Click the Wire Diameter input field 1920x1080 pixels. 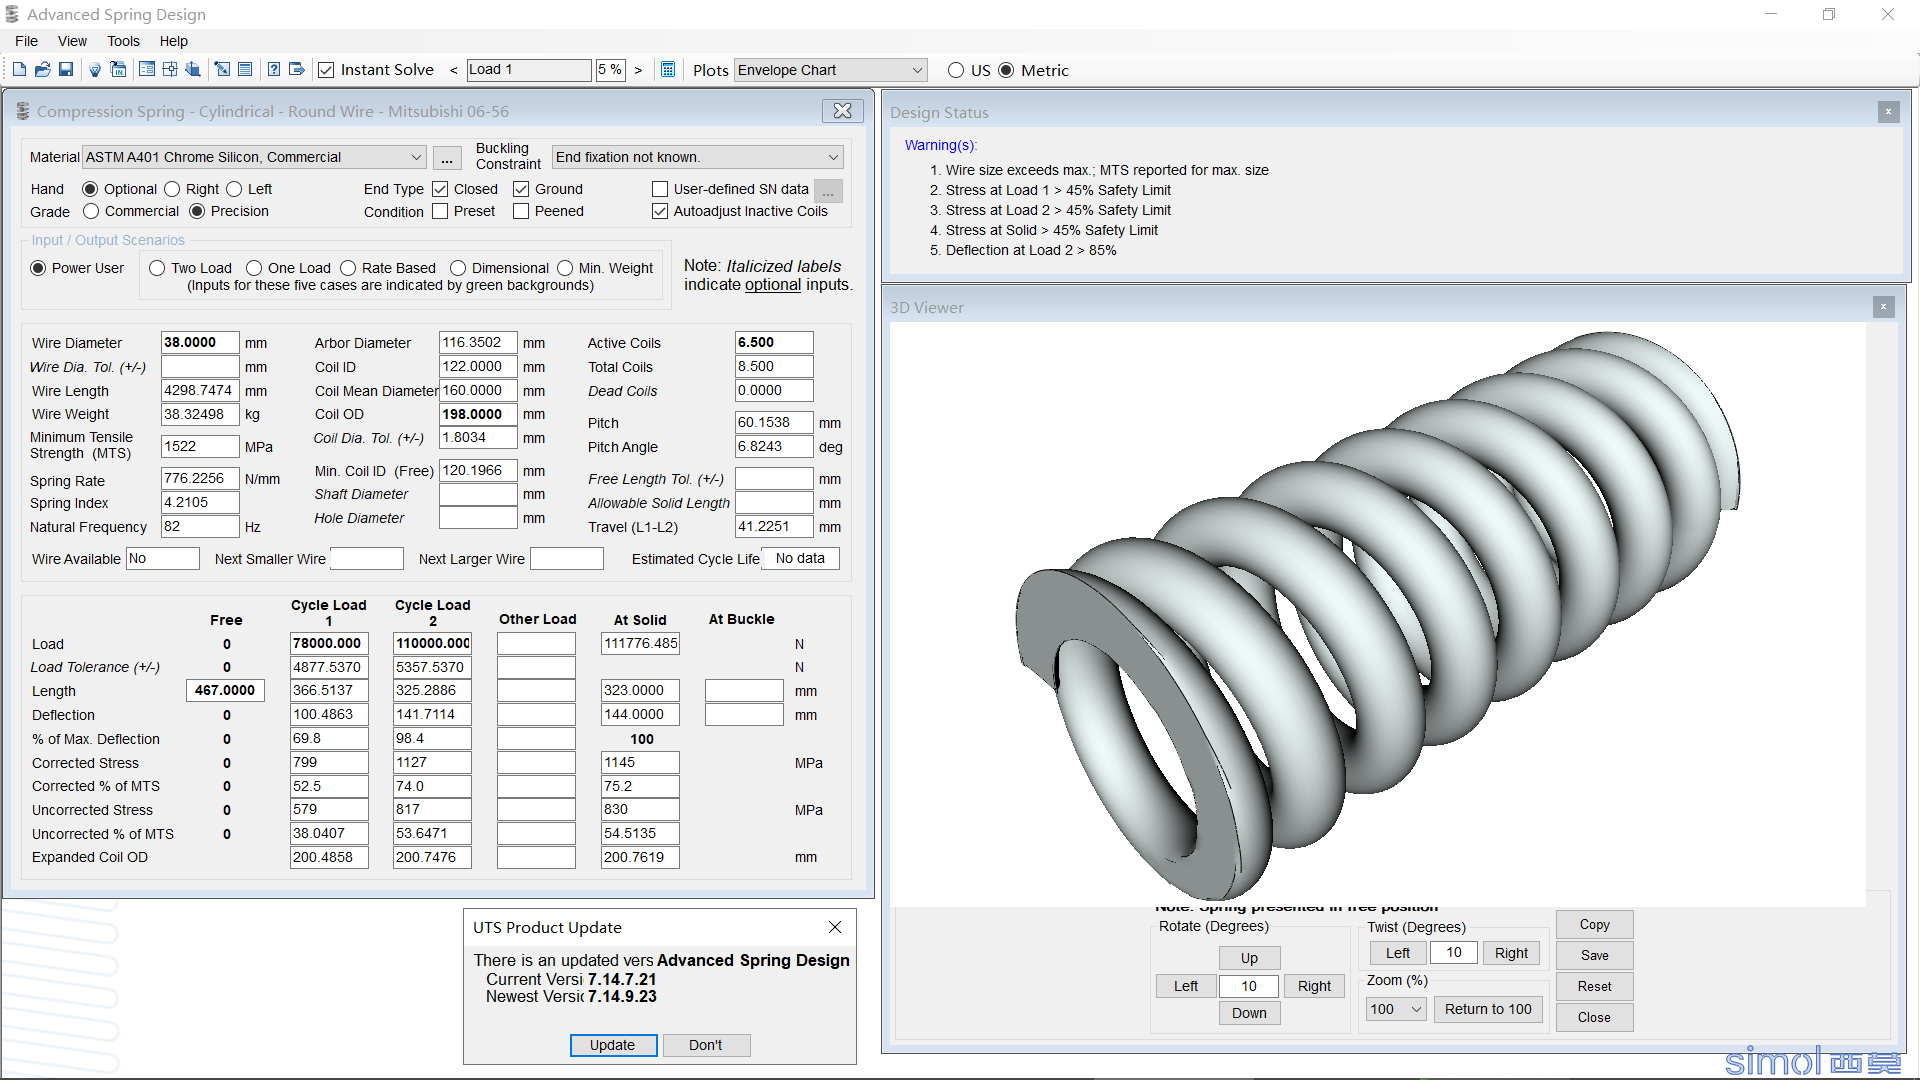pos(200,342)
